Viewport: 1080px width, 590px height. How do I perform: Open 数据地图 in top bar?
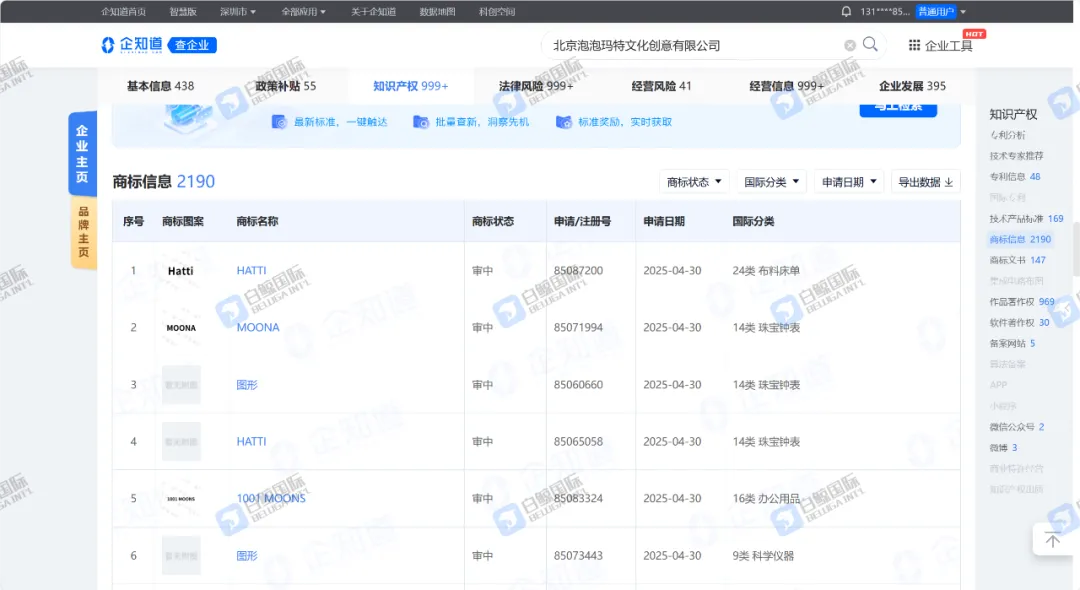click(437, 12)
